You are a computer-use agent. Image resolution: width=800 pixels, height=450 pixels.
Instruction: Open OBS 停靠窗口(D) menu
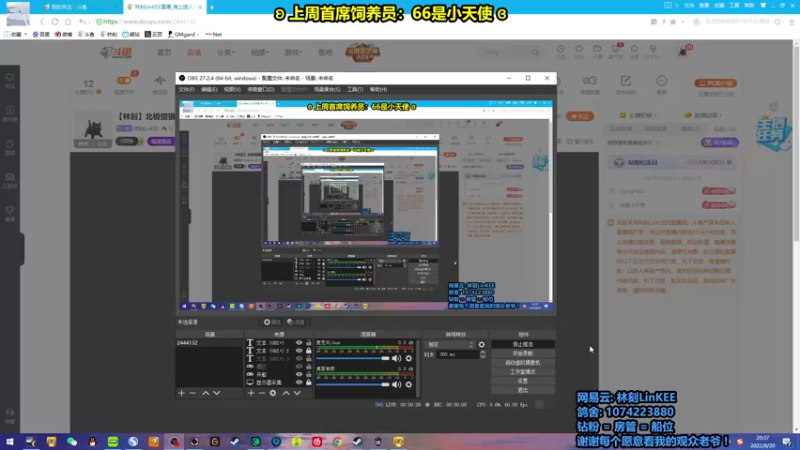[x=261, y=90]
